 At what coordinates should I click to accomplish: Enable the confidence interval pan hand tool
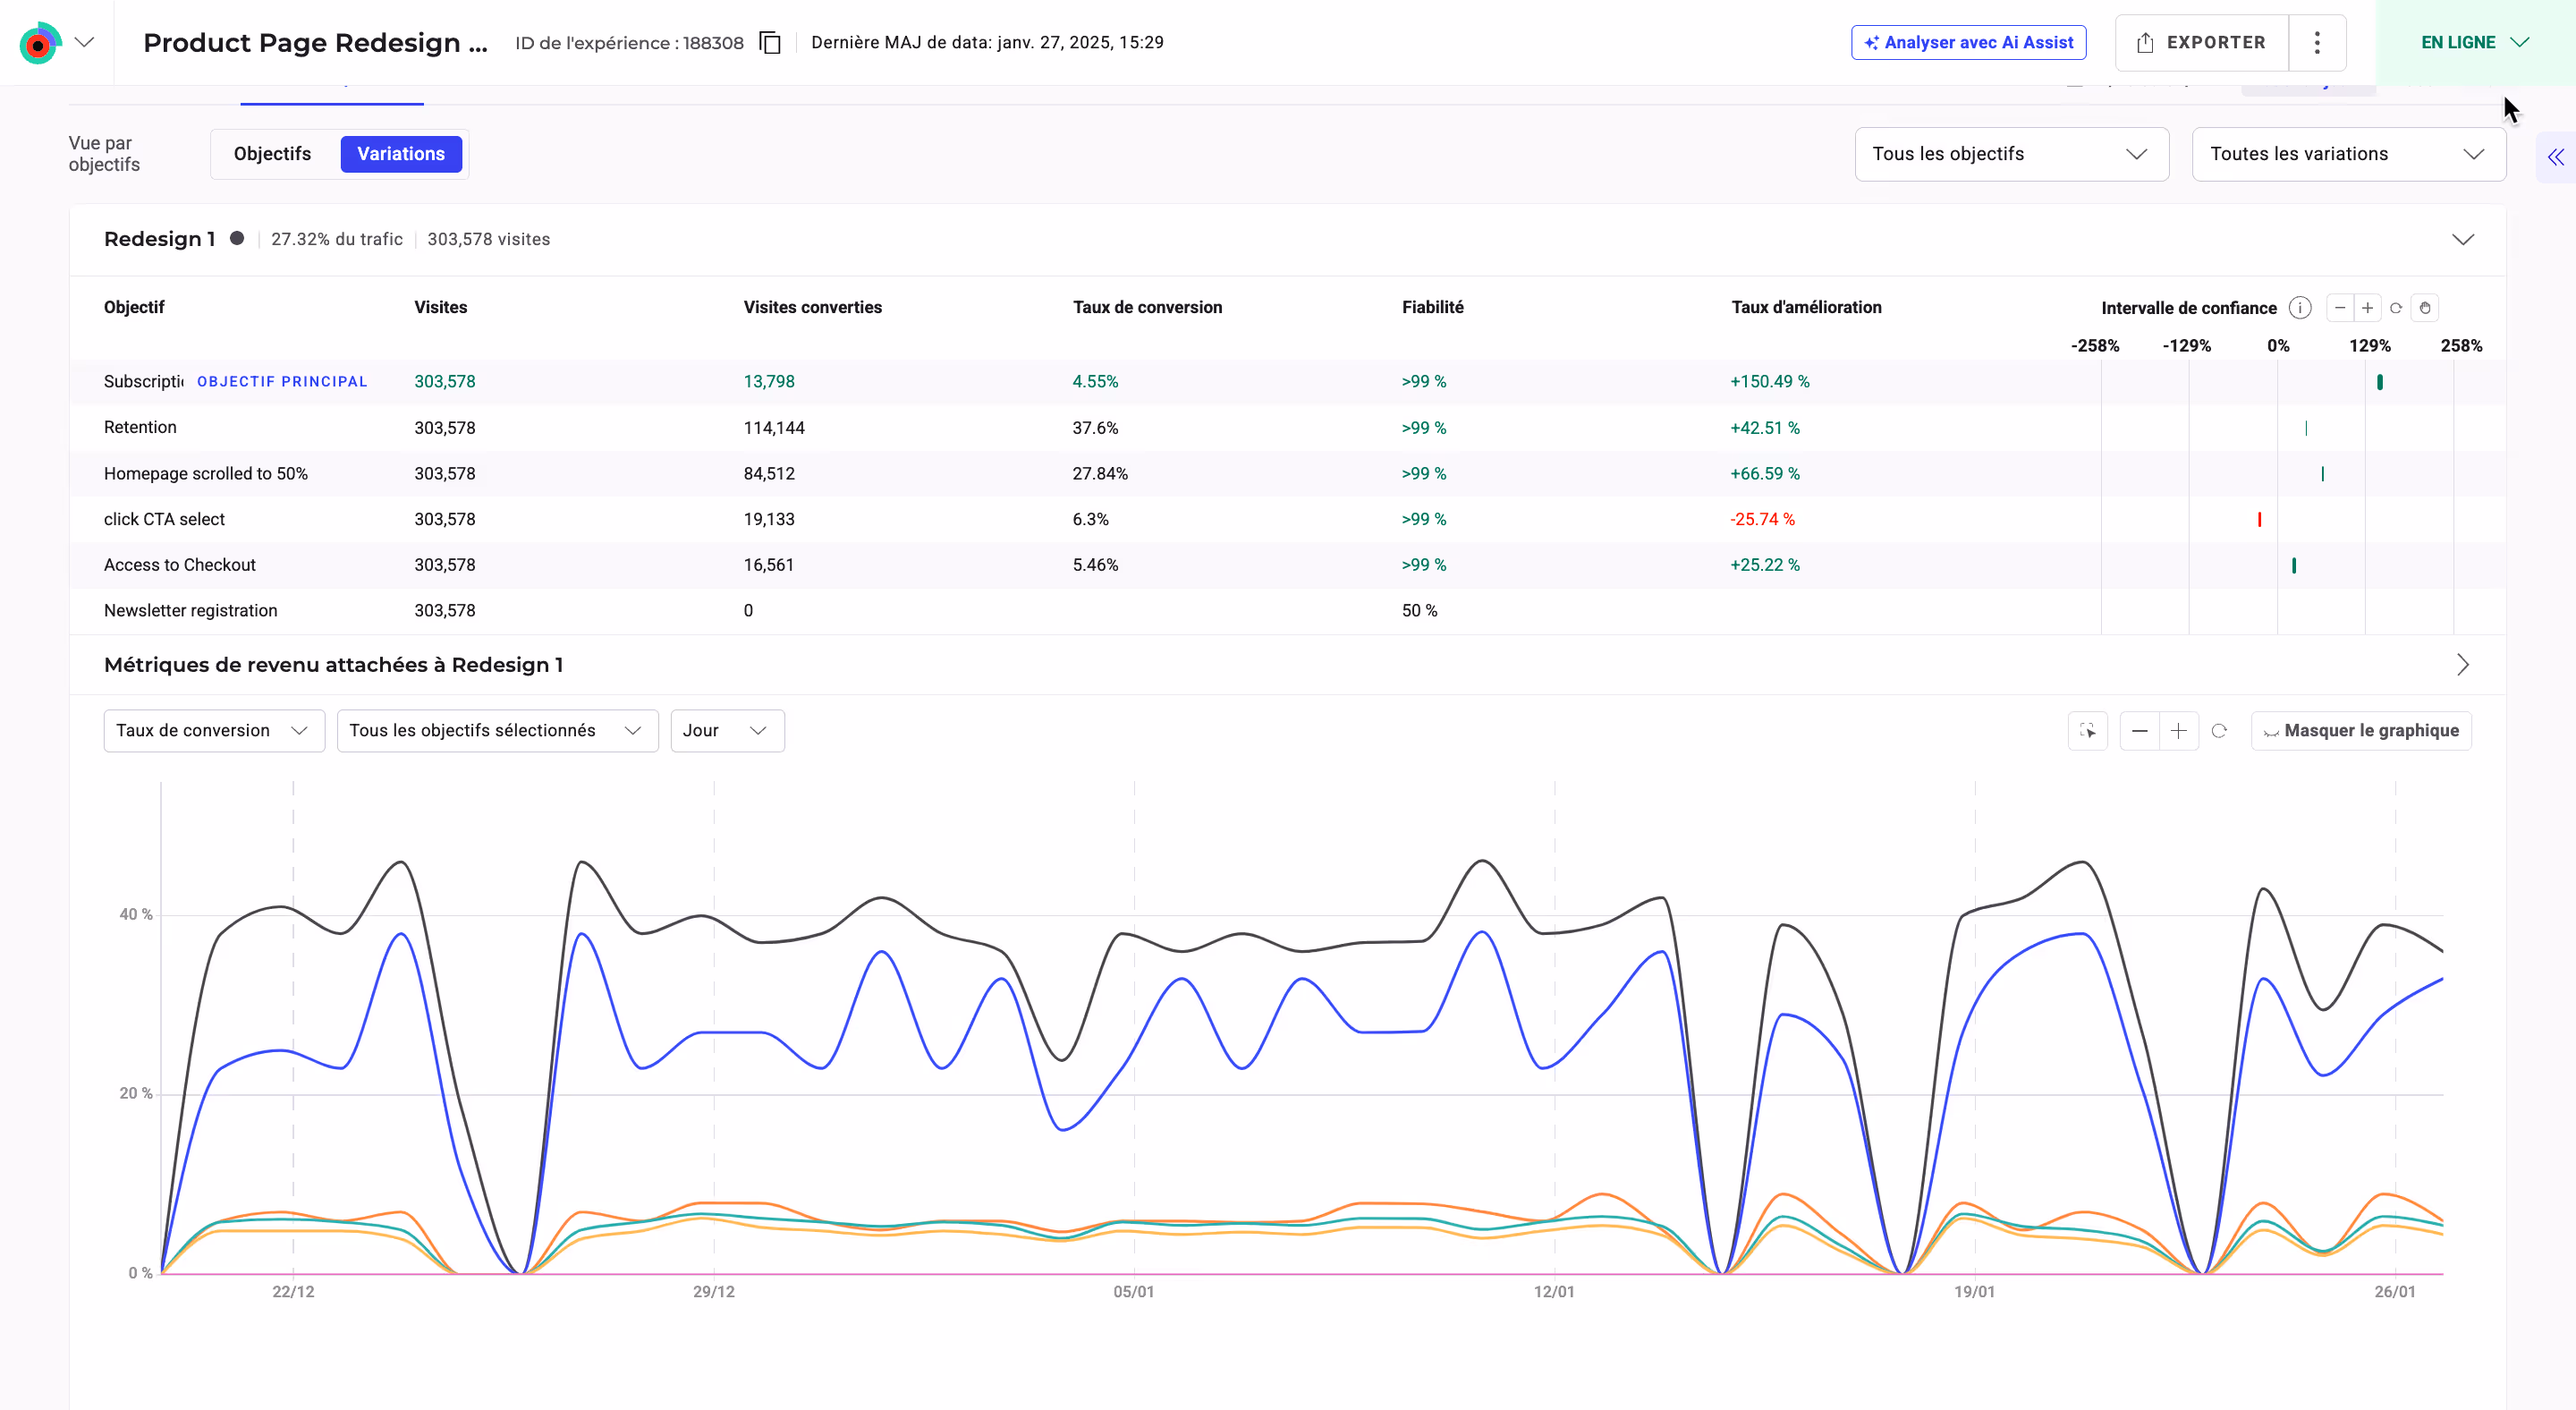(2425, 308)
